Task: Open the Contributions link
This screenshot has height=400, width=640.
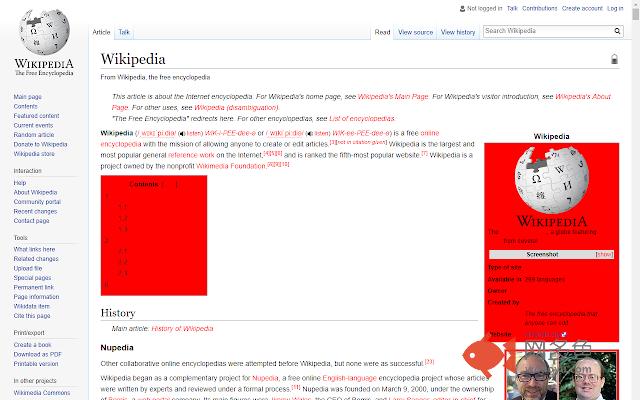Action: [540, 8]
